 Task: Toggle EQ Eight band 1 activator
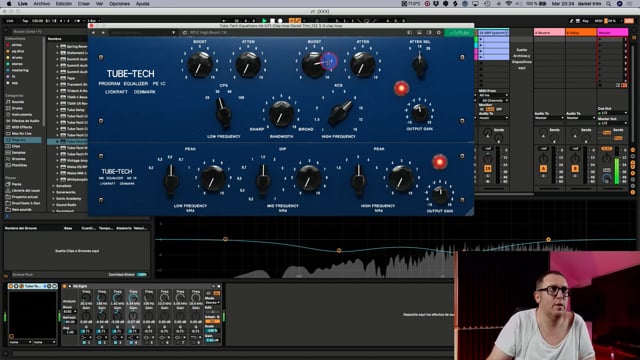tap(84, 342)
